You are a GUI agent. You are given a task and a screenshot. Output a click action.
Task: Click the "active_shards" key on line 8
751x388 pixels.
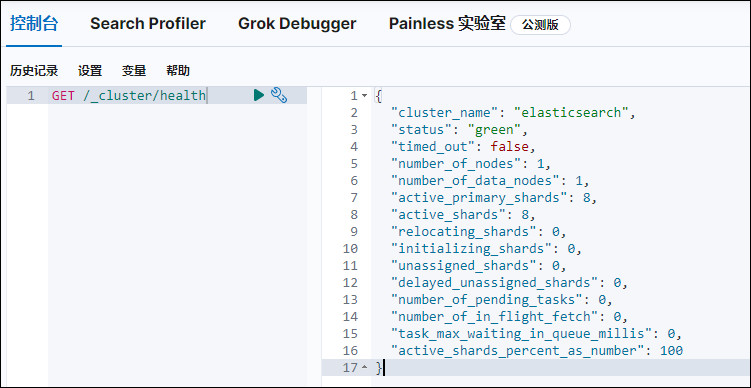(x=448, y=215)
